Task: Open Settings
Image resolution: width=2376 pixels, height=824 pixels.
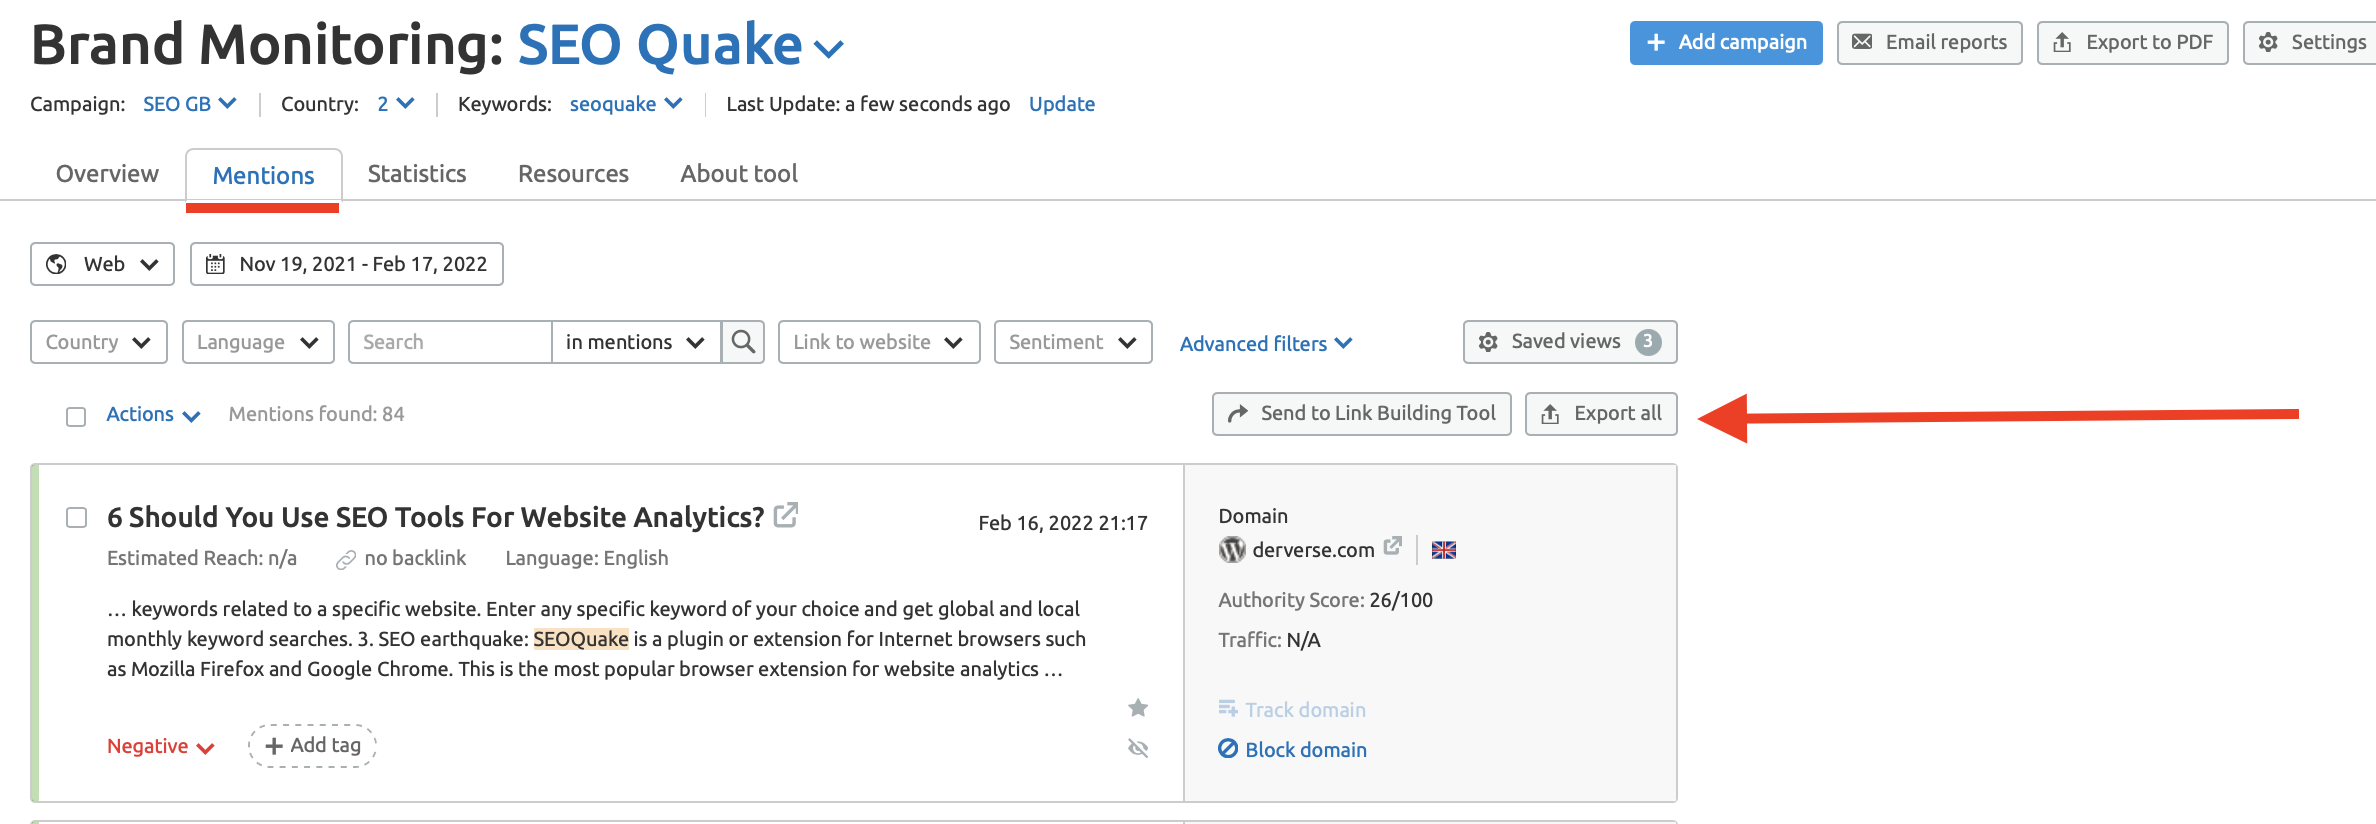Action: click(x=2311, y=43)
